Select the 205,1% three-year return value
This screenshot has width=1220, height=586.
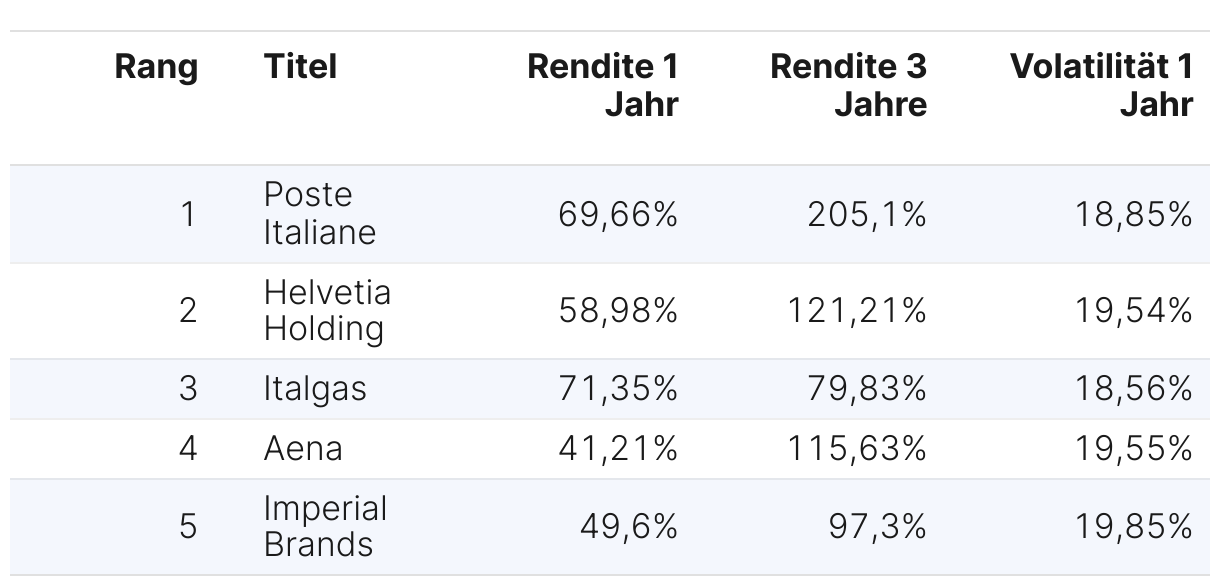coord(867,214)
